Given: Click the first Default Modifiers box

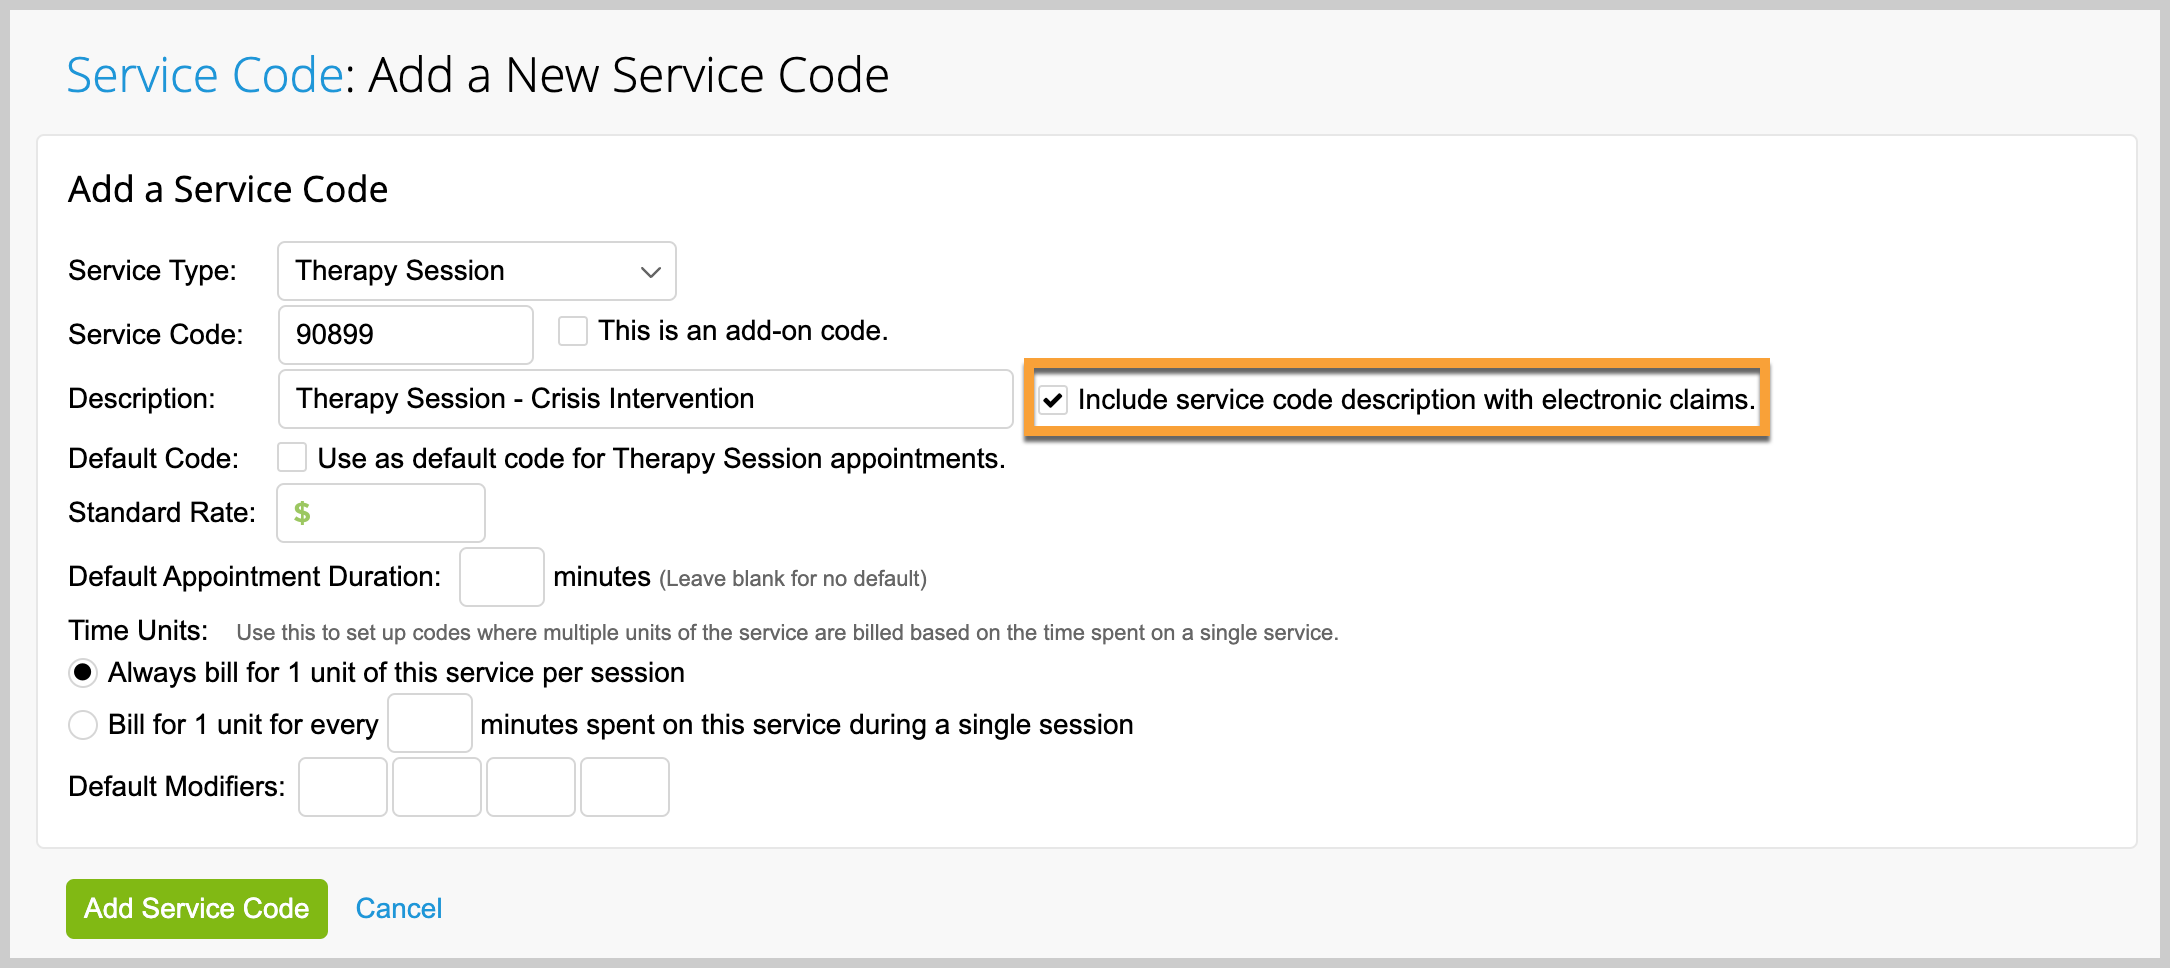Looking at the screenshot, I should coord(343,787).
